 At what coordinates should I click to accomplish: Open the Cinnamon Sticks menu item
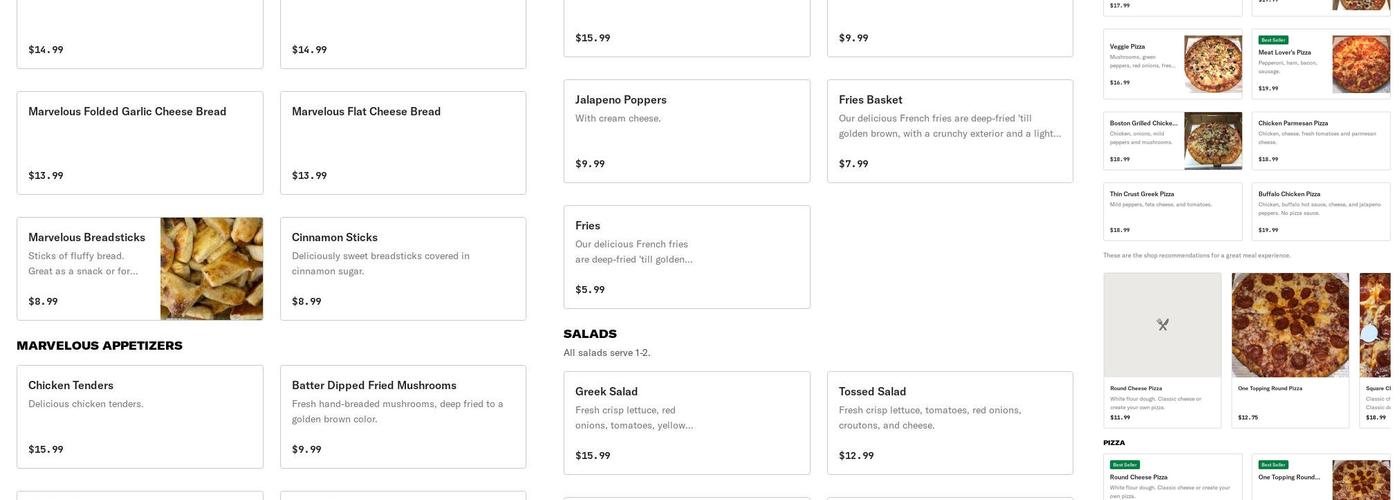[x=402, y=269]
